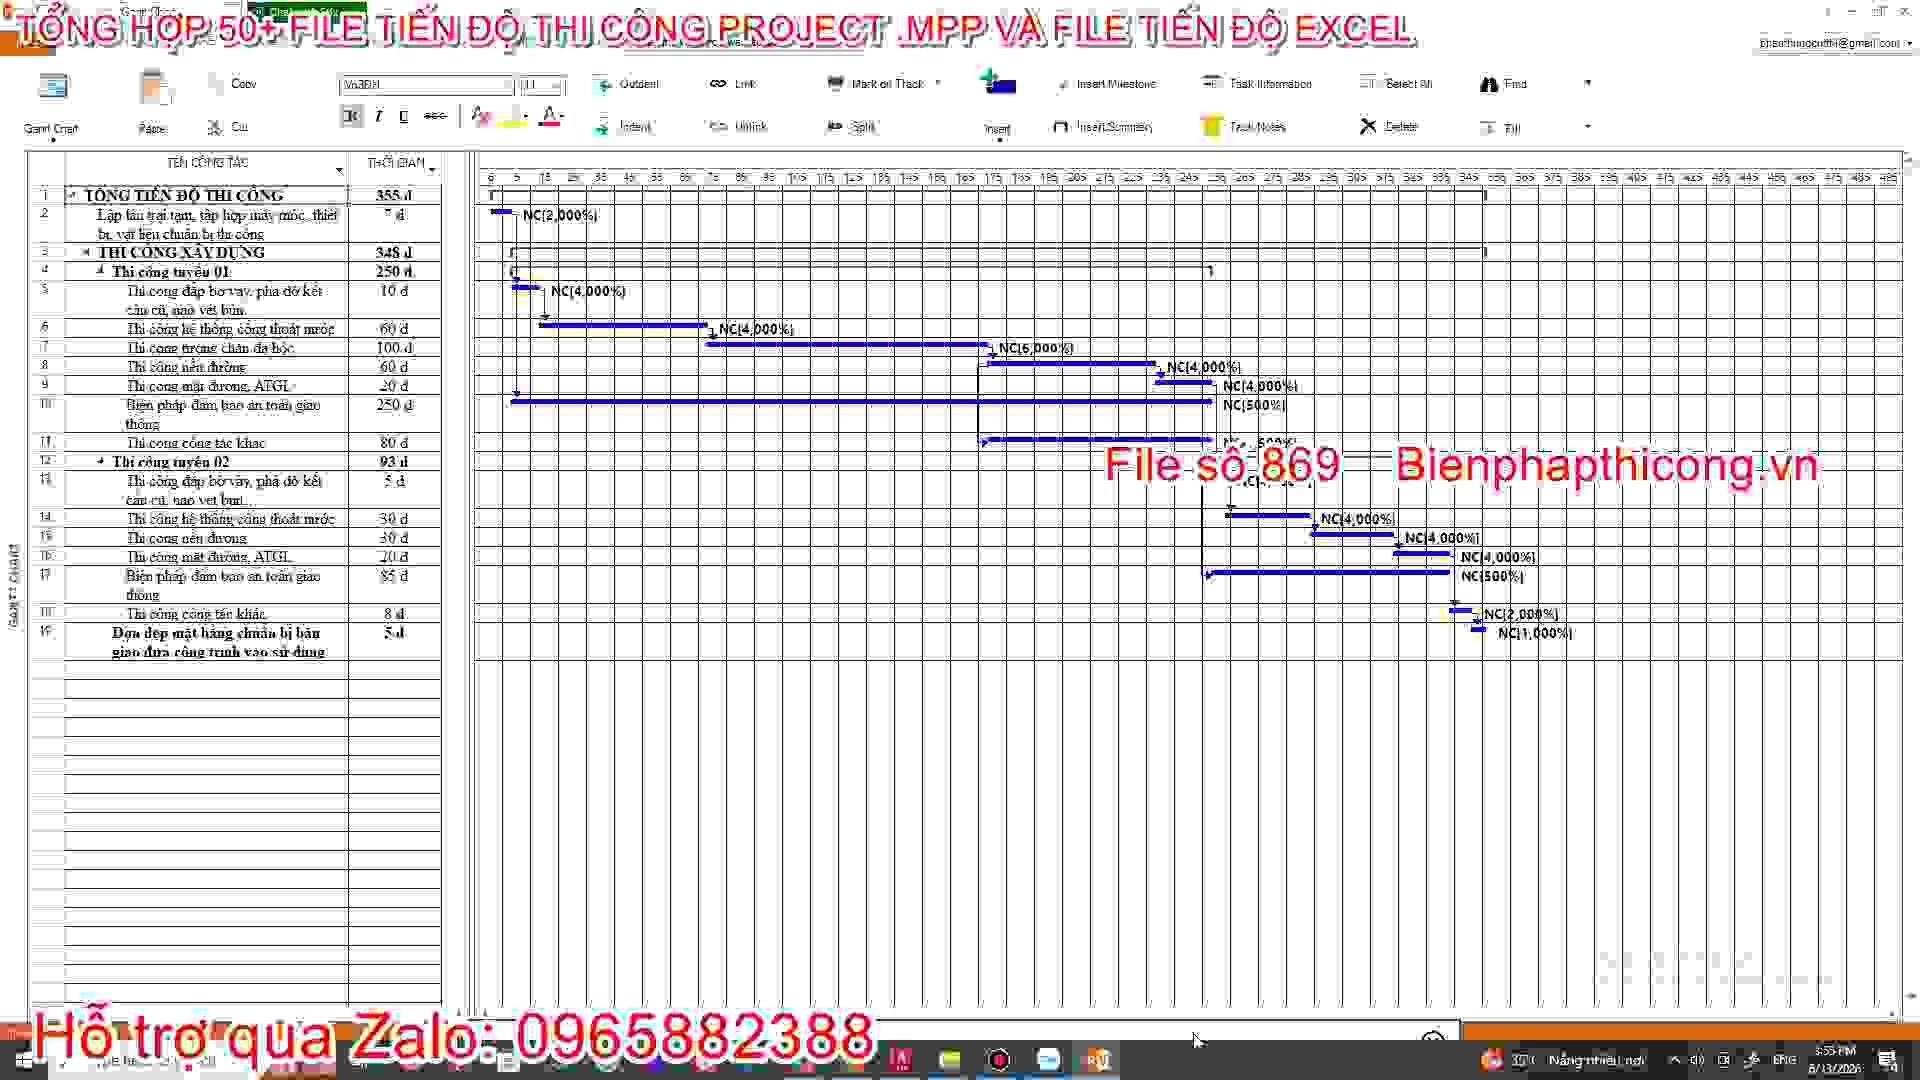Screen dimensions: 1920x1080
Task: Click the Copy button
Action: pyautogui.click(x=233, y=84)
